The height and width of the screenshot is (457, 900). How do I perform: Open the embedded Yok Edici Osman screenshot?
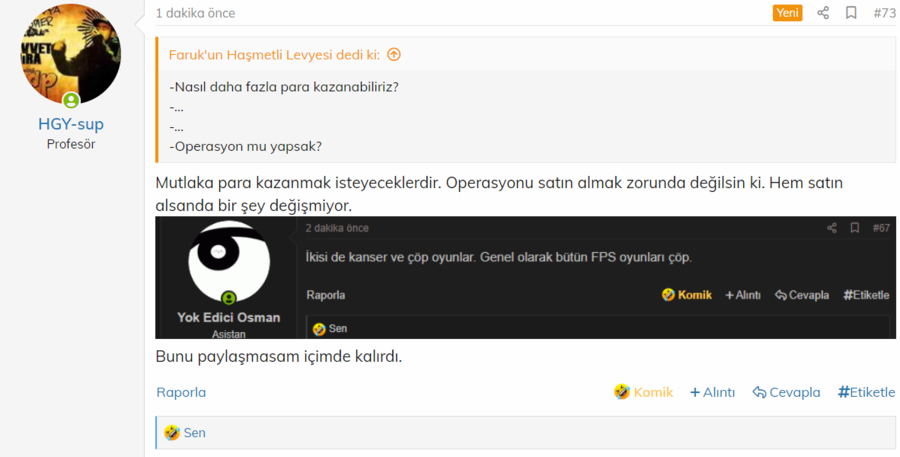525,277
